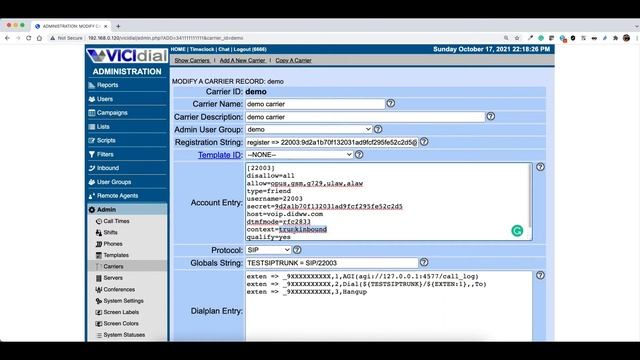Click Copy A Carrier

(293, 60)
